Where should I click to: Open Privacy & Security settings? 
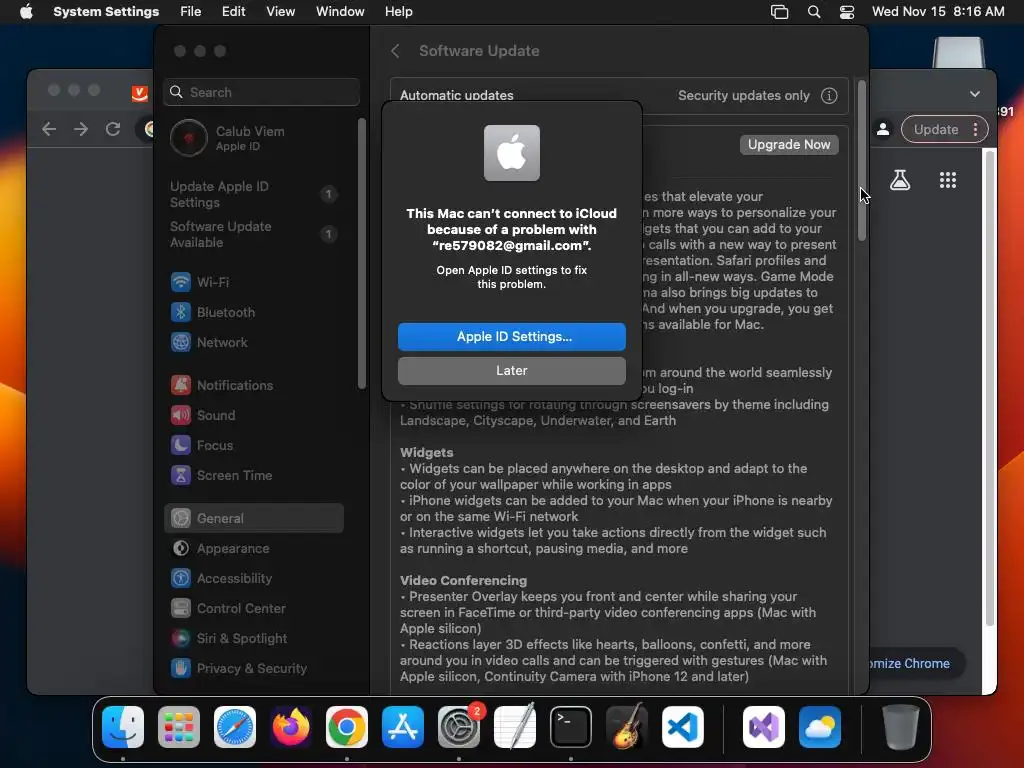coord(253,669)
